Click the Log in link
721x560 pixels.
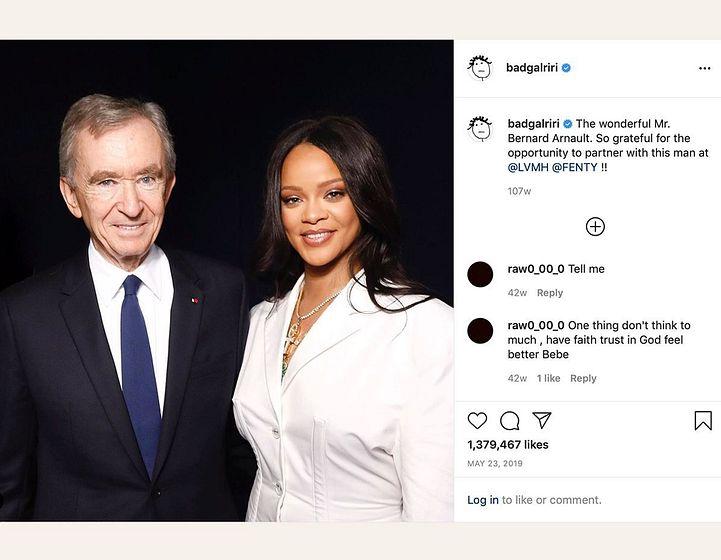pyautogui.click(x=482, y=500)
